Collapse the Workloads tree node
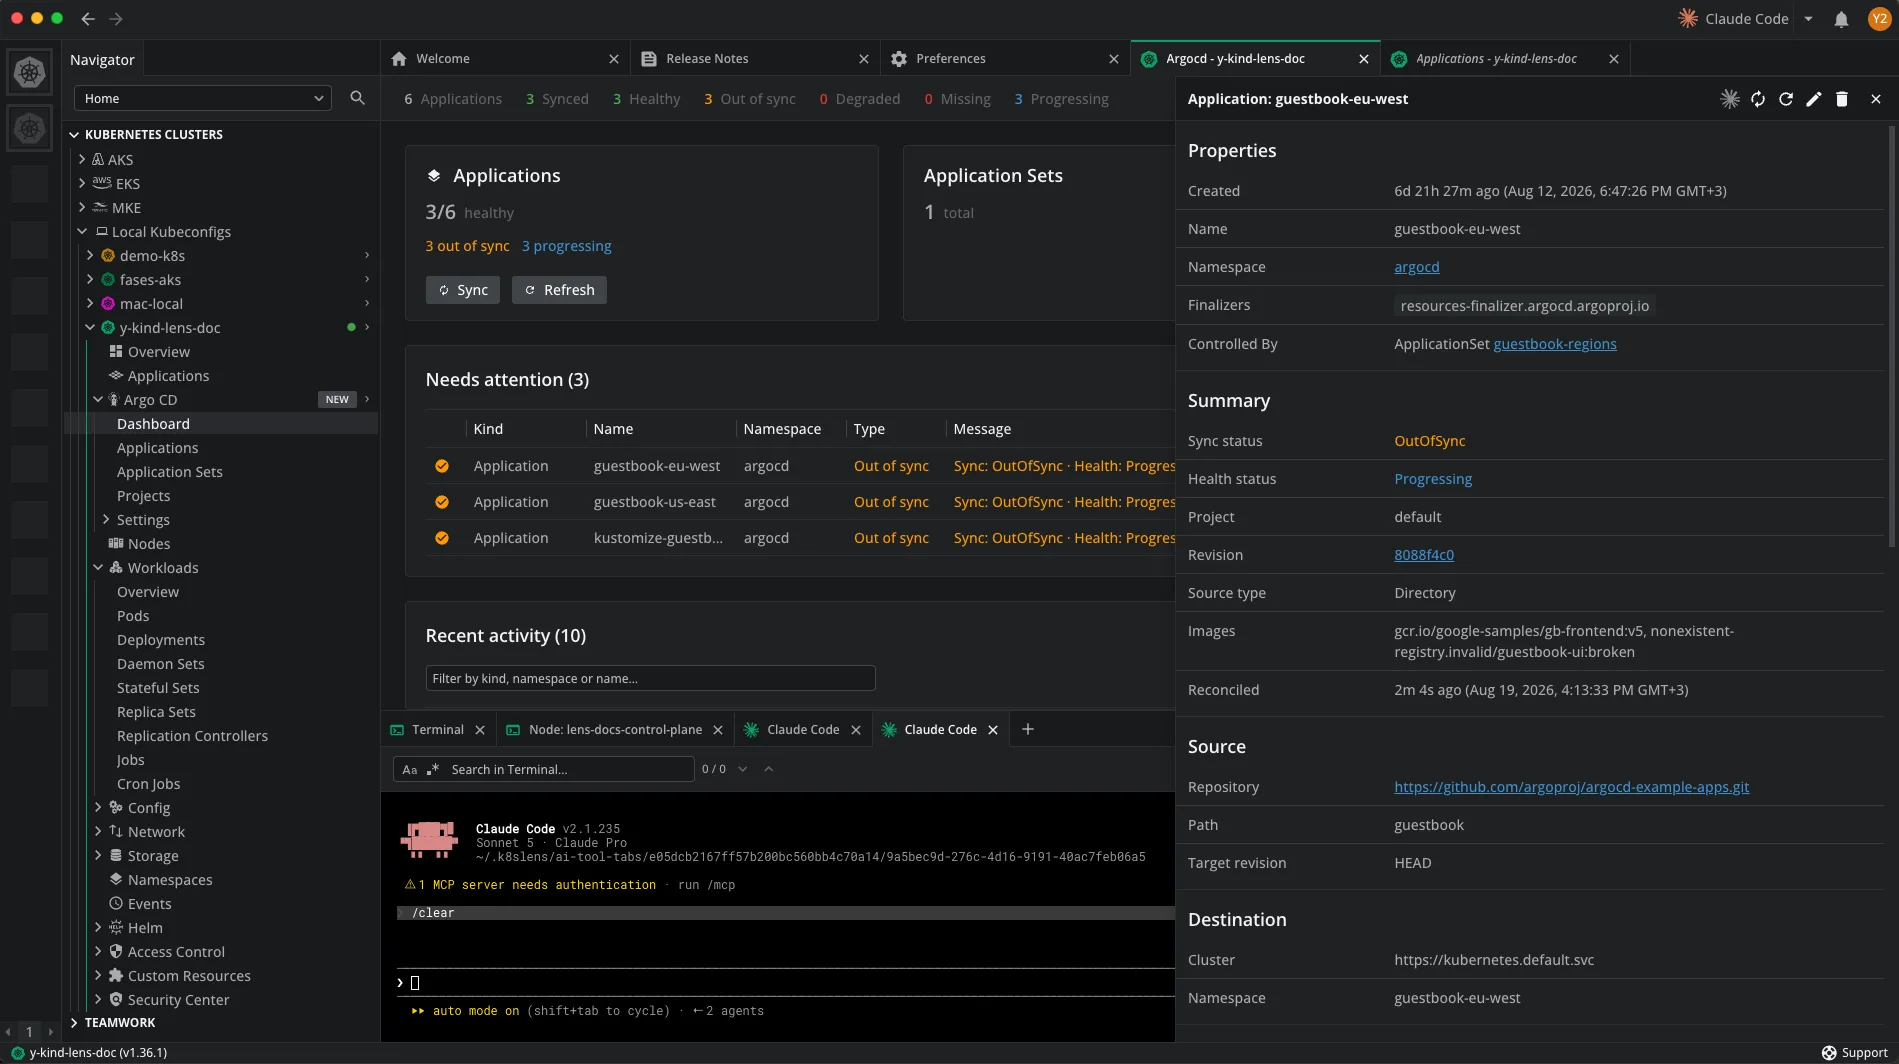This screenshot has height=1064, width=1899. pos(98,567)
